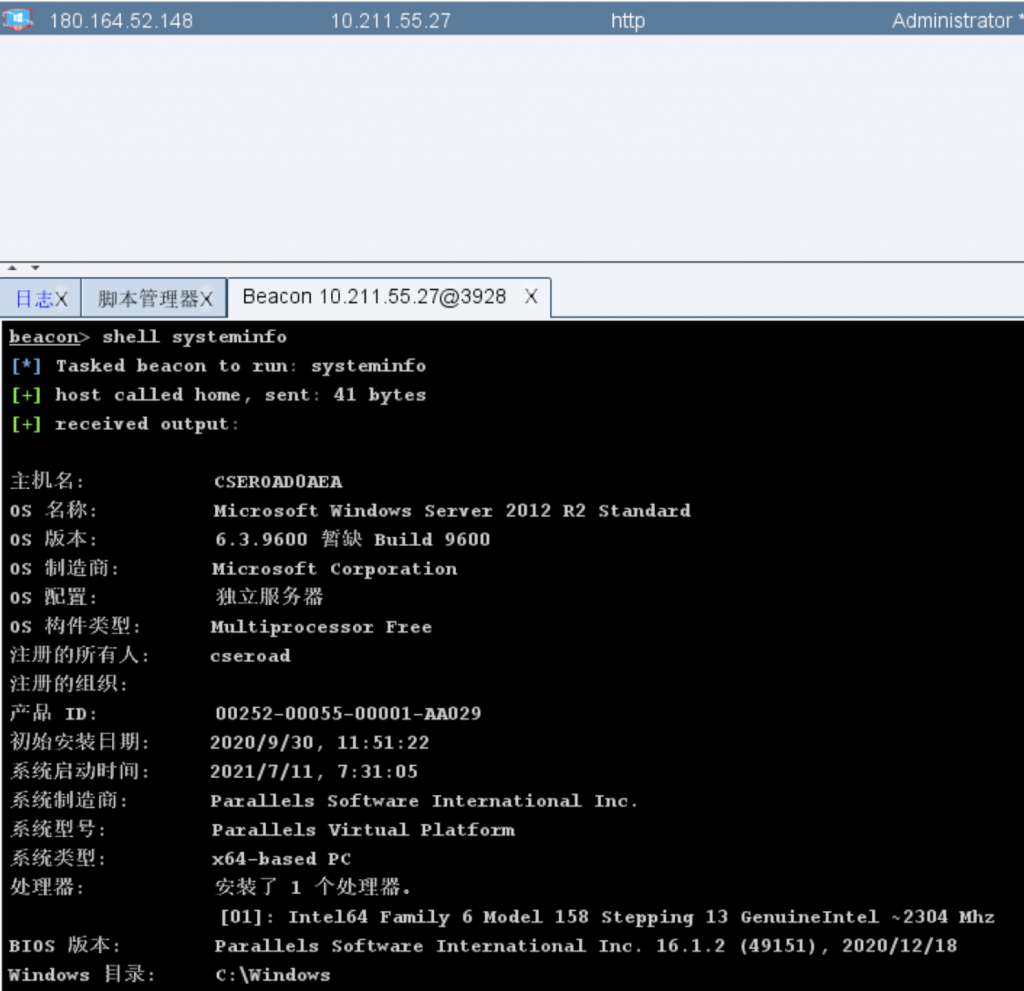Click the 系统启动时间 label
Screen dimensions: 1024x991
click(80, 771)
